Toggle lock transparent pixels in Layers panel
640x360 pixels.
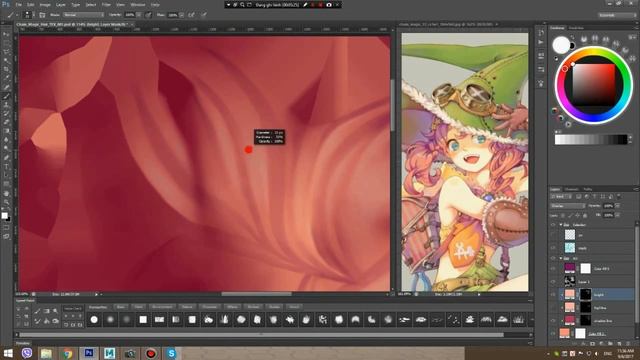[x=563, y=215]
